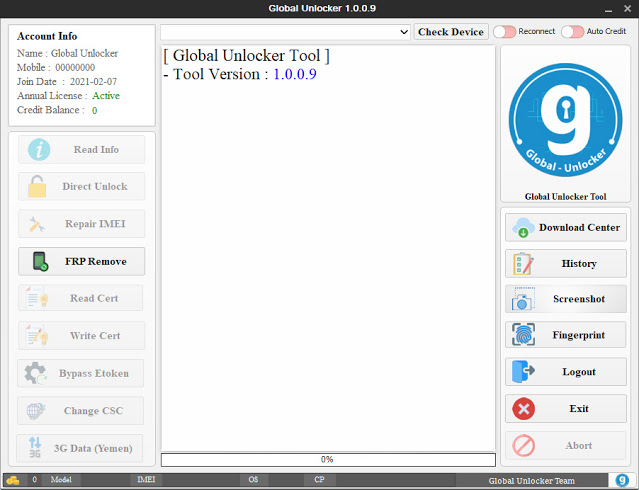
Task: Click the Join Date 2021-02-07 text
Action: [x=67, y=82]
